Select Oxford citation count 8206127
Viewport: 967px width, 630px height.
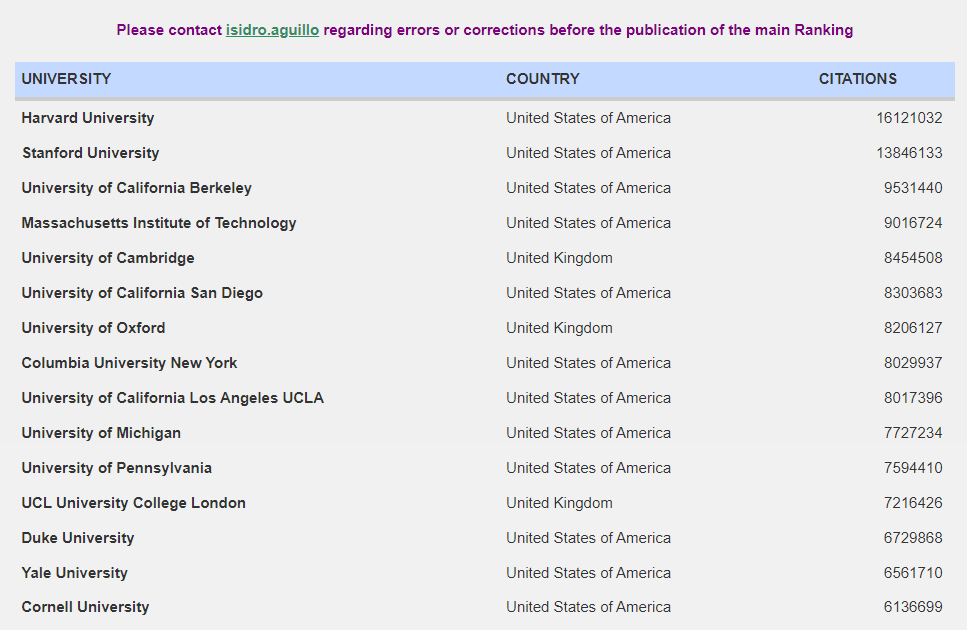[x=913, y=328]
